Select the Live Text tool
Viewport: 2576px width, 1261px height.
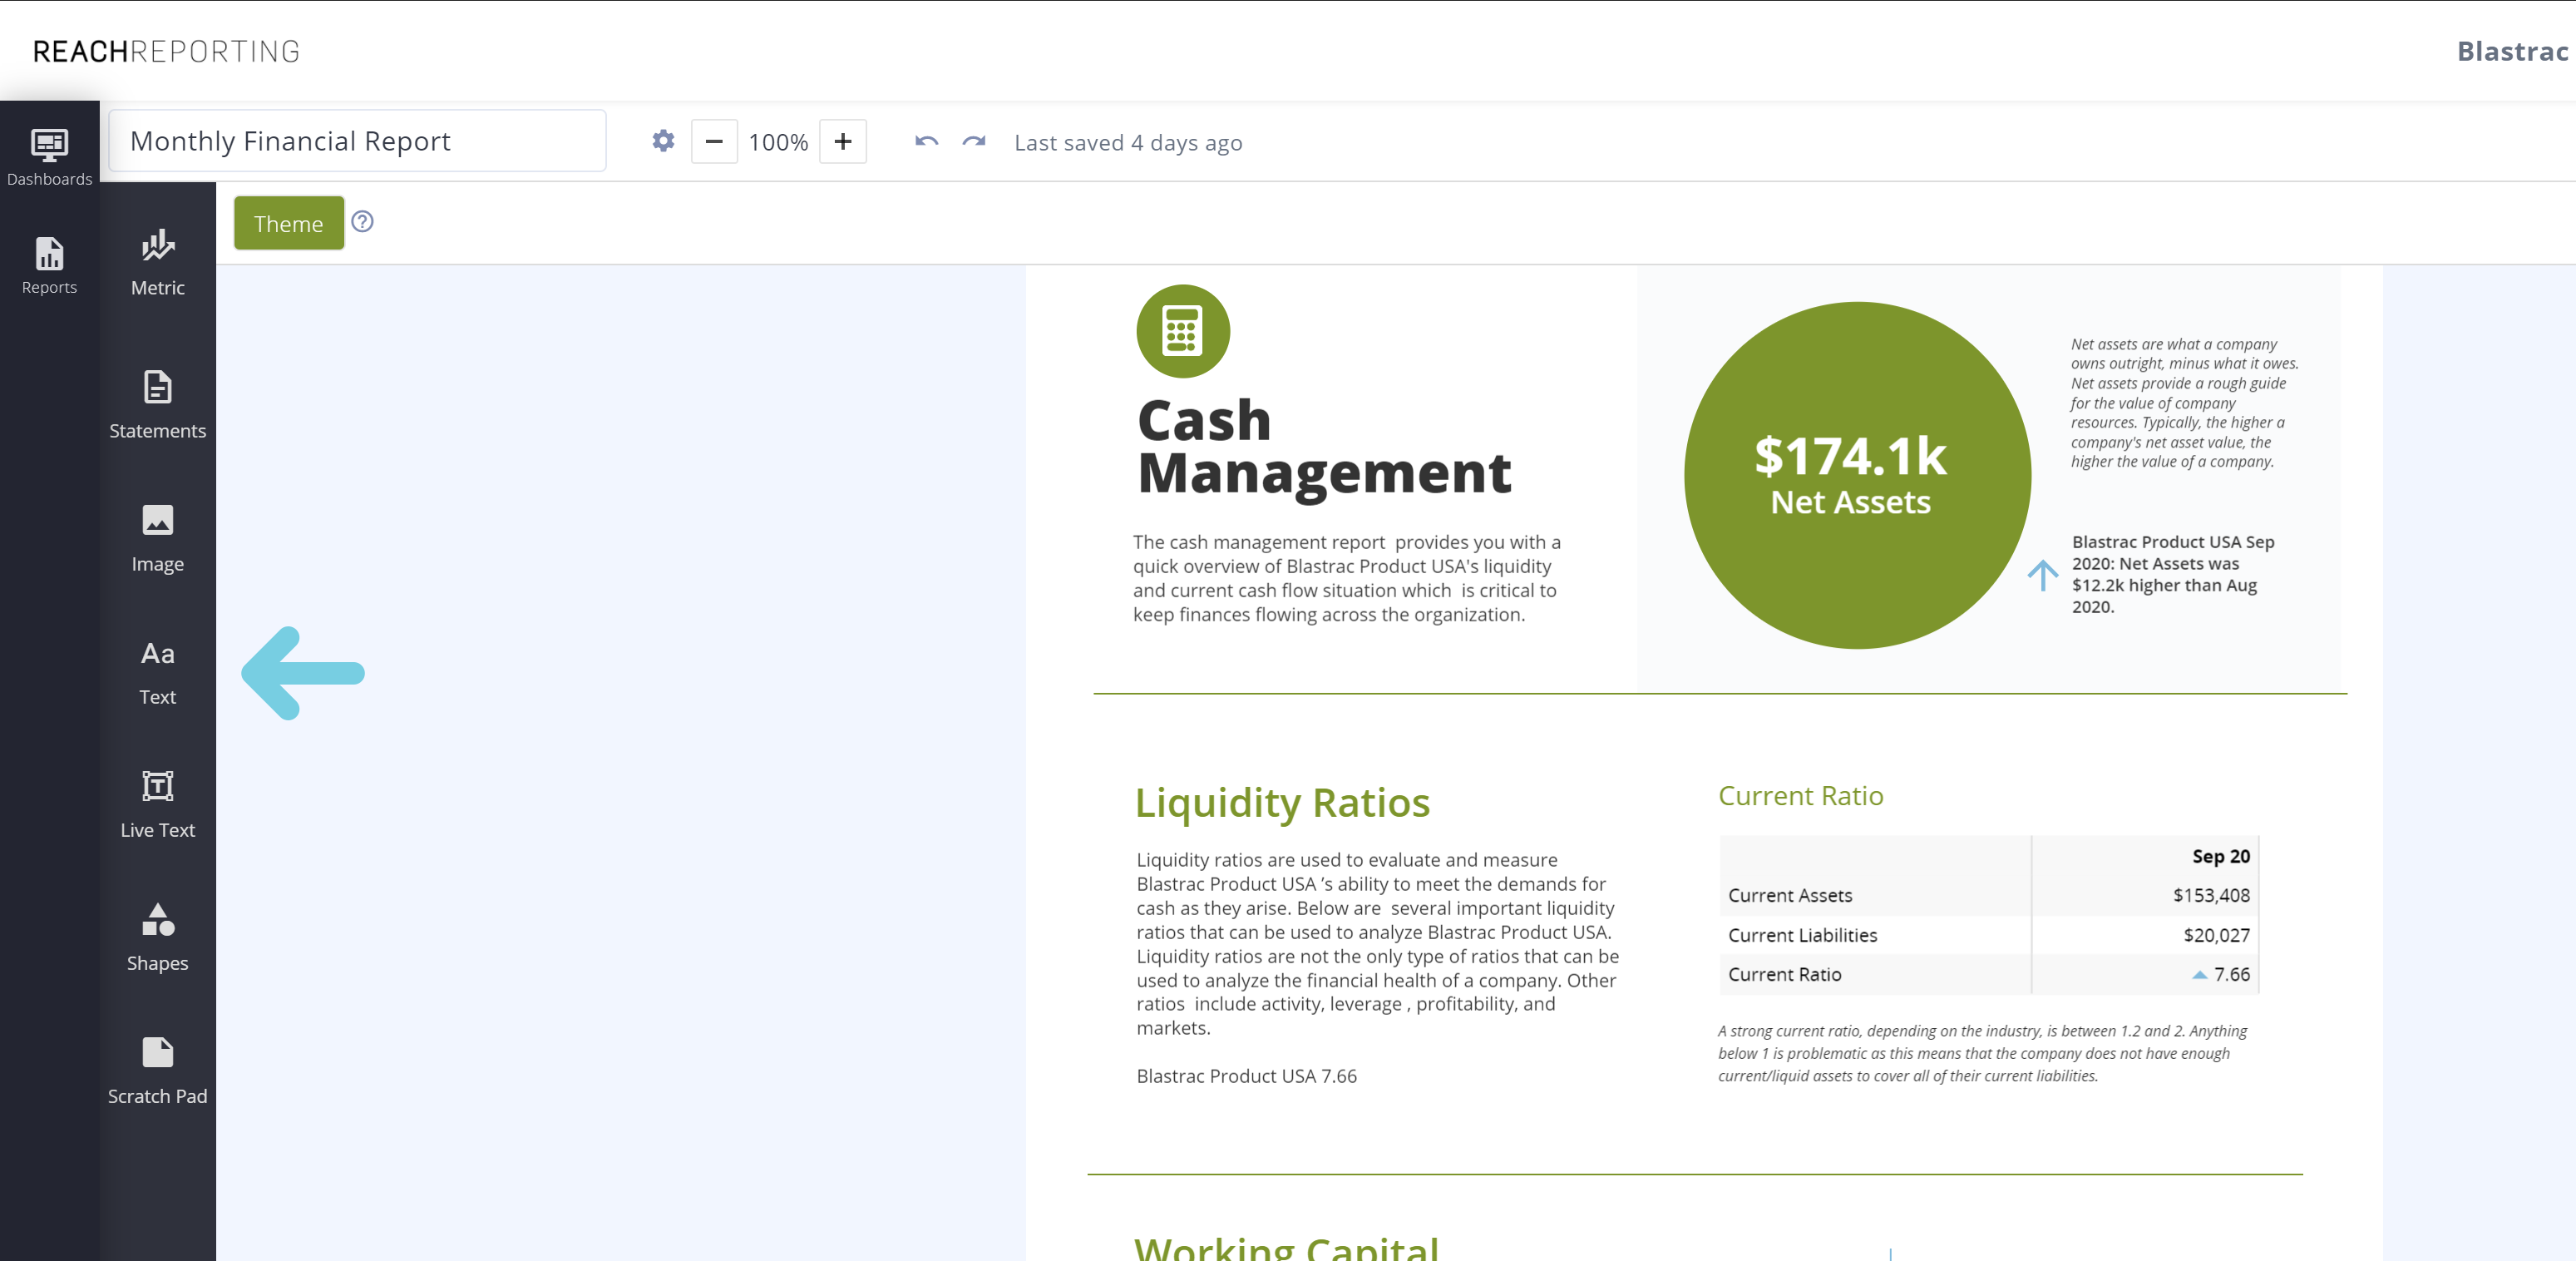(158, 804)
